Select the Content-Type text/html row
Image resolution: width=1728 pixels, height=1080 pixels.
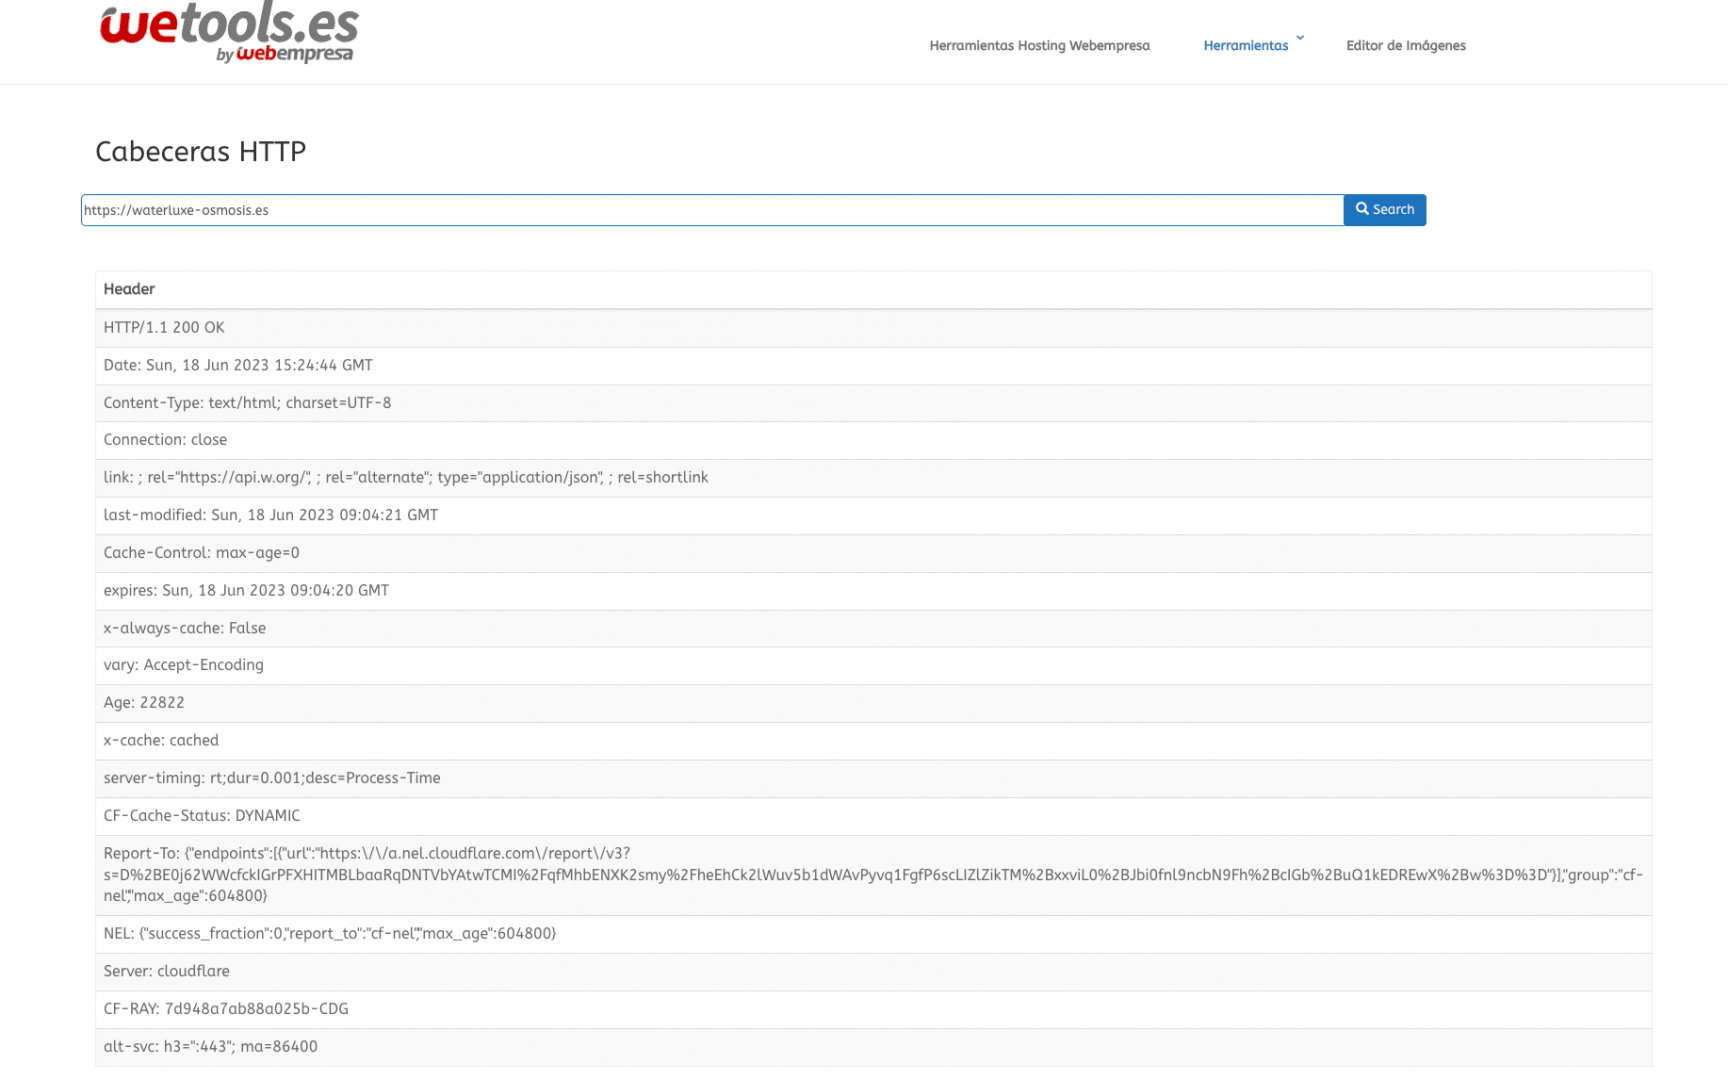click(x=873, y=403)
